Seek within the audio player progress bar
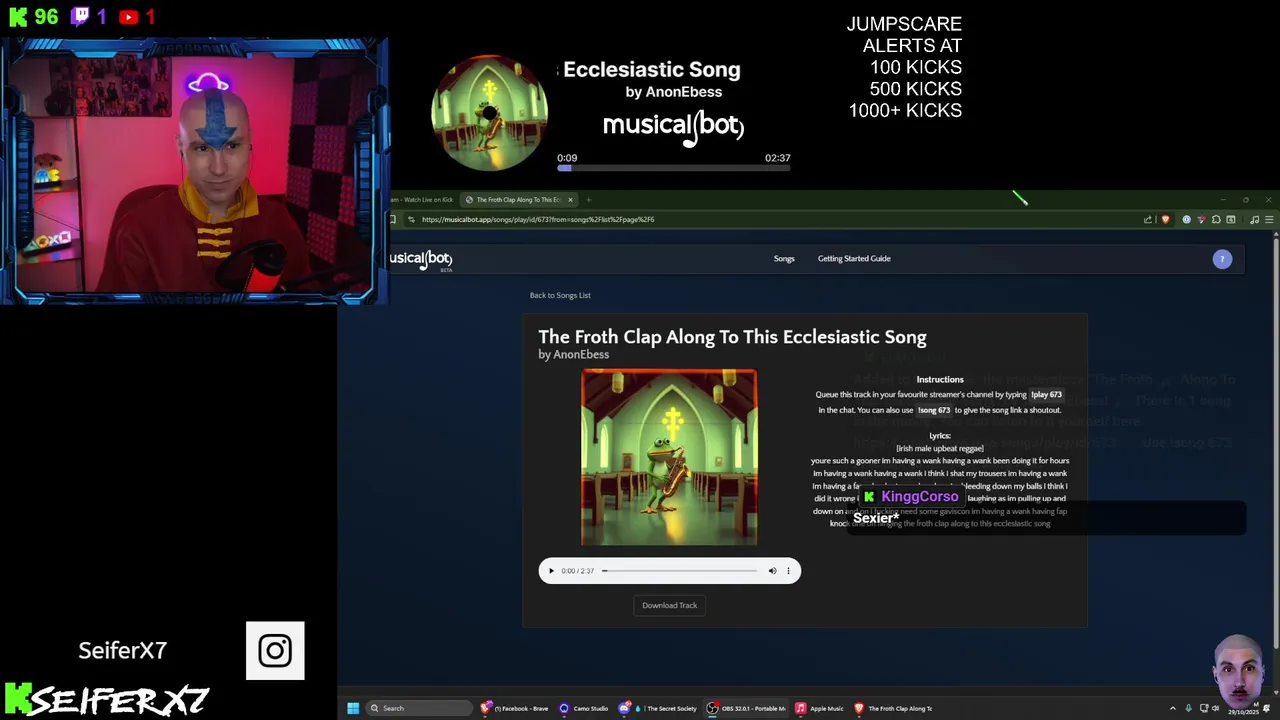This screenshot has width=1280, height=720. [680, 571]
